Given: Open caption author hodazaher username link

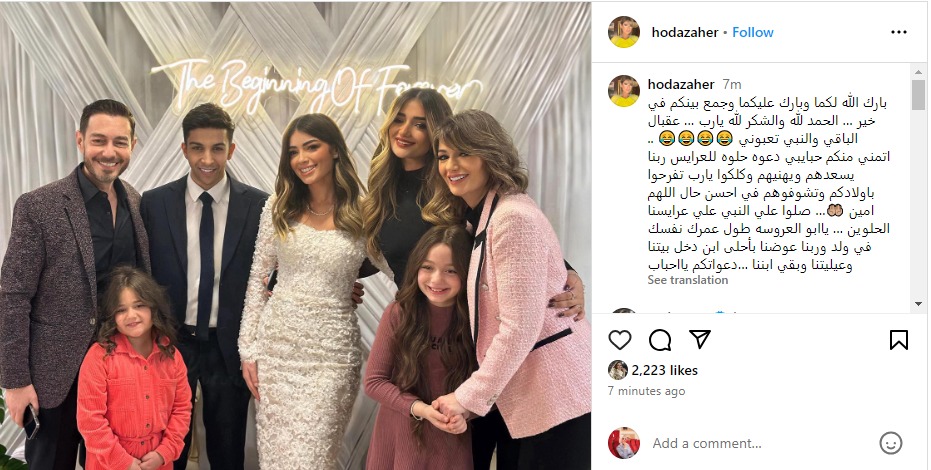Looking at the screenshot, I should tap(682, 84).
